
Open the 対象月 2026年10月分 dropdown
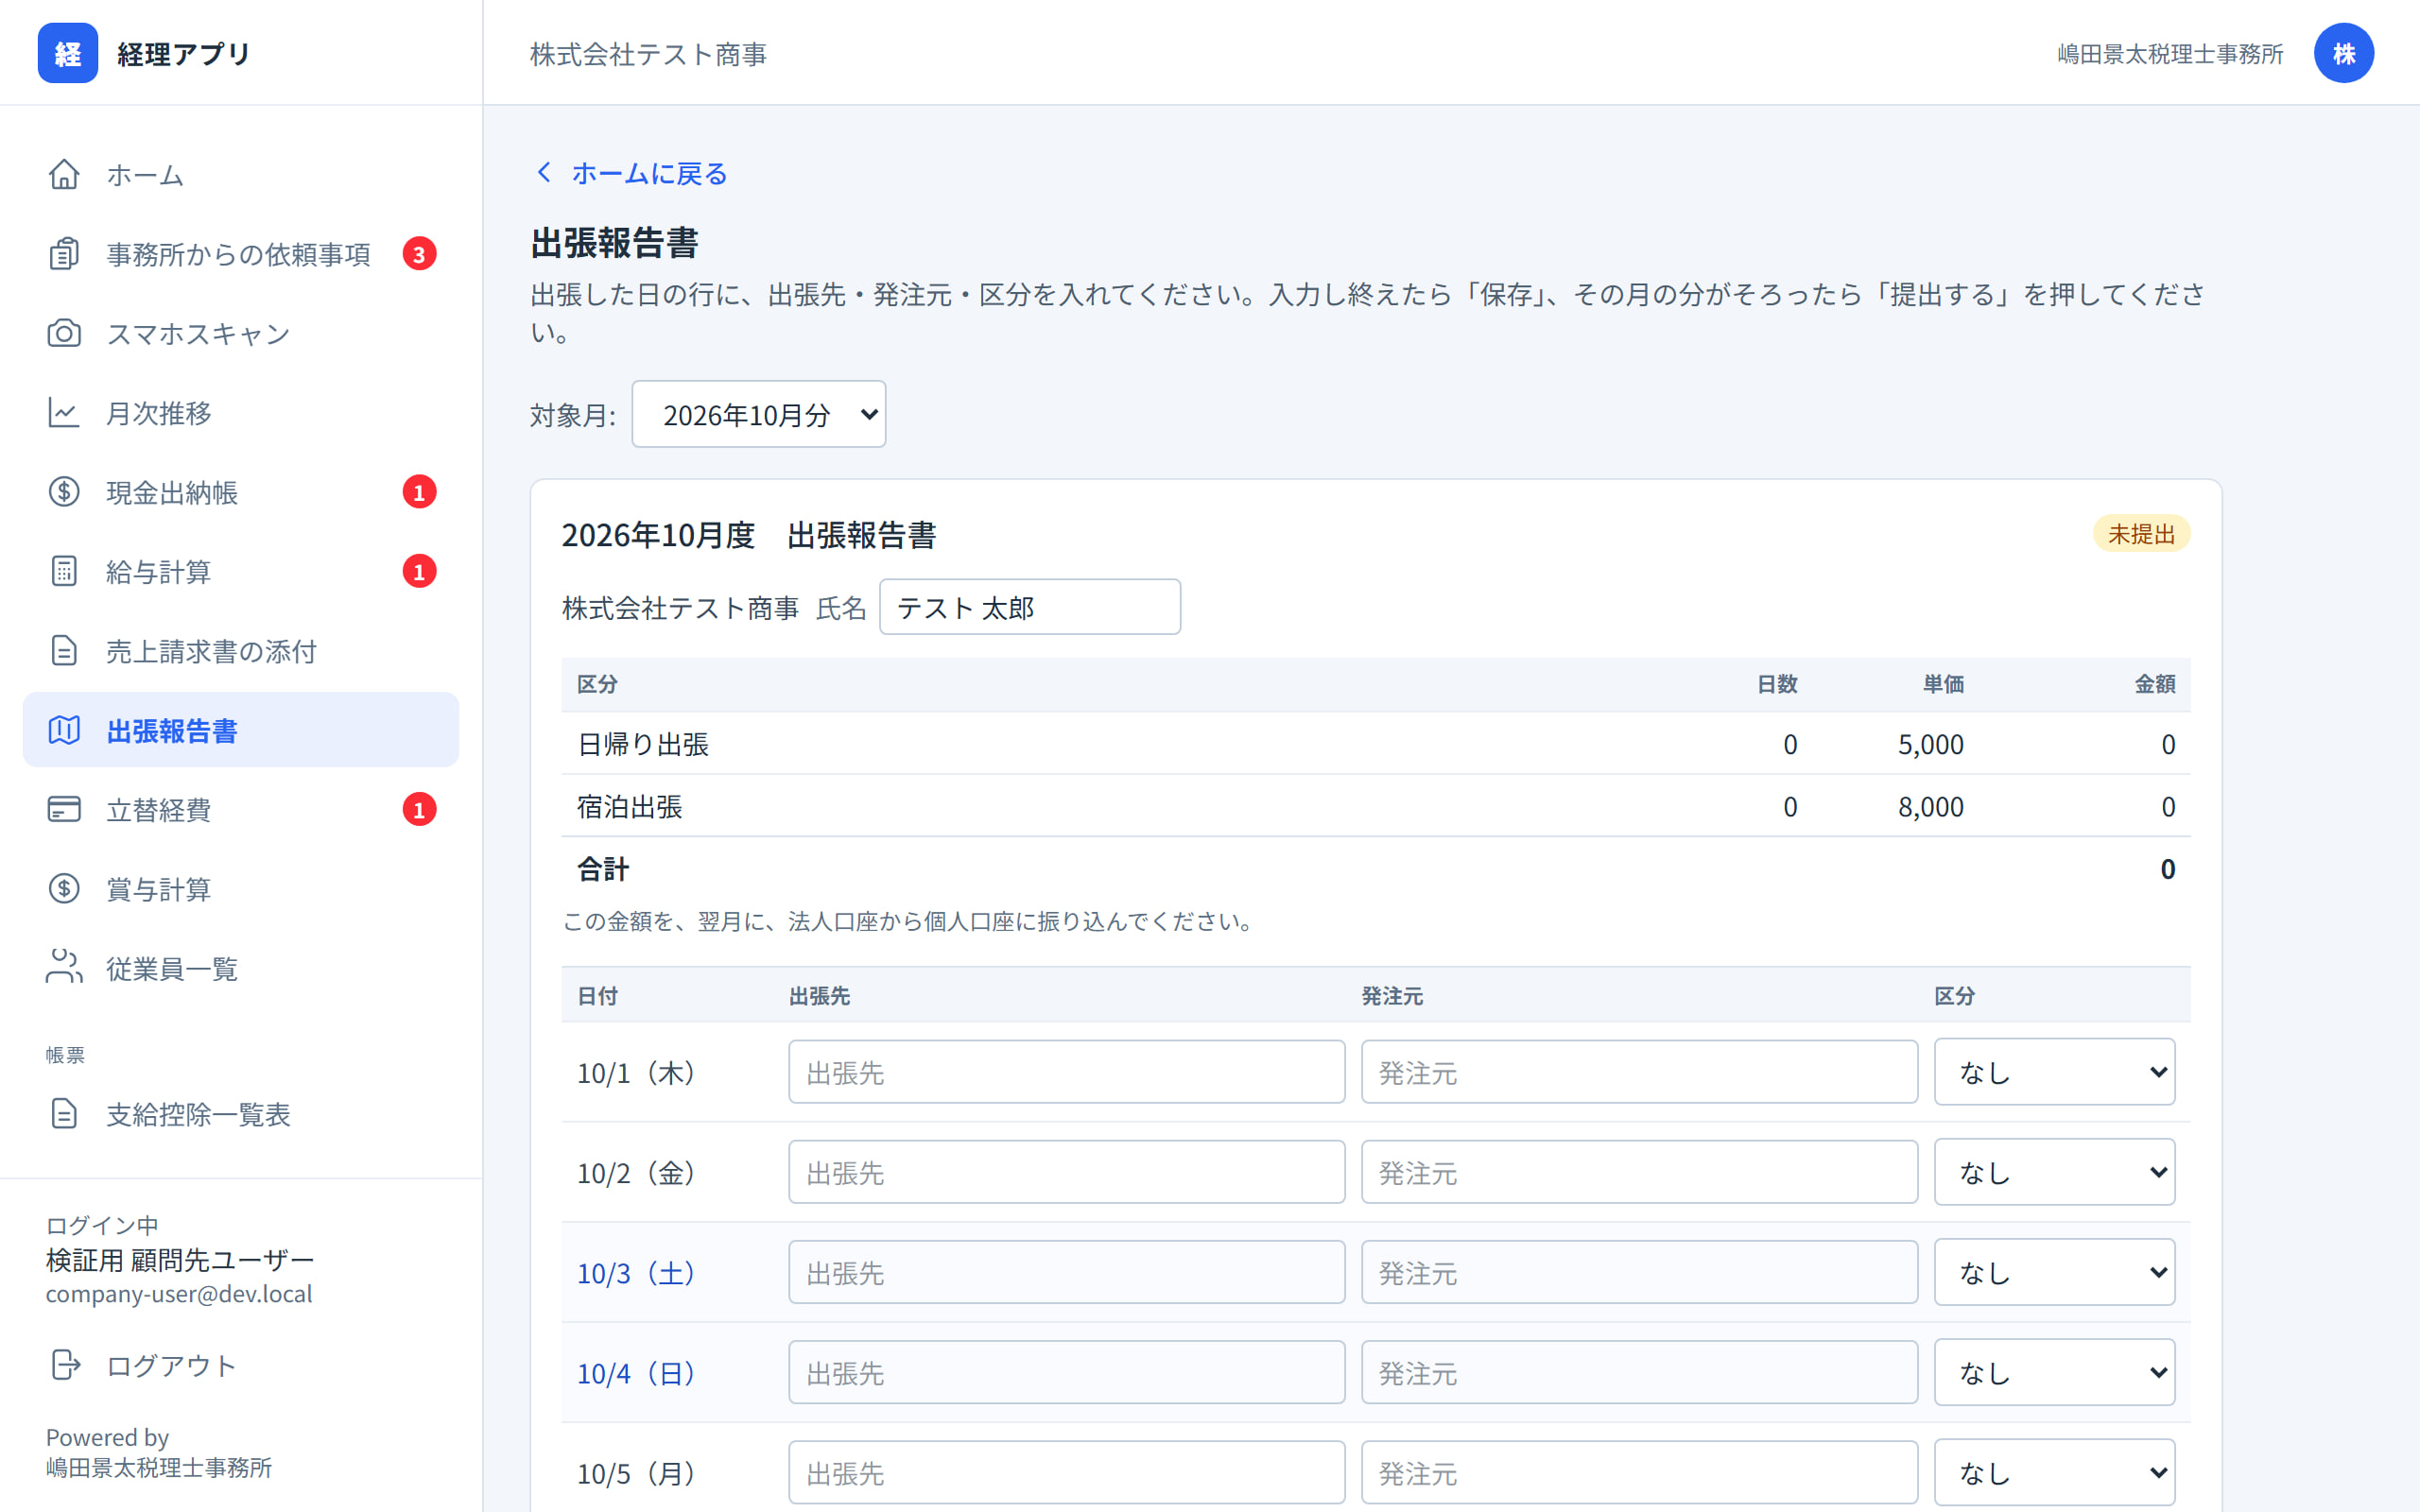pos(759,414)
